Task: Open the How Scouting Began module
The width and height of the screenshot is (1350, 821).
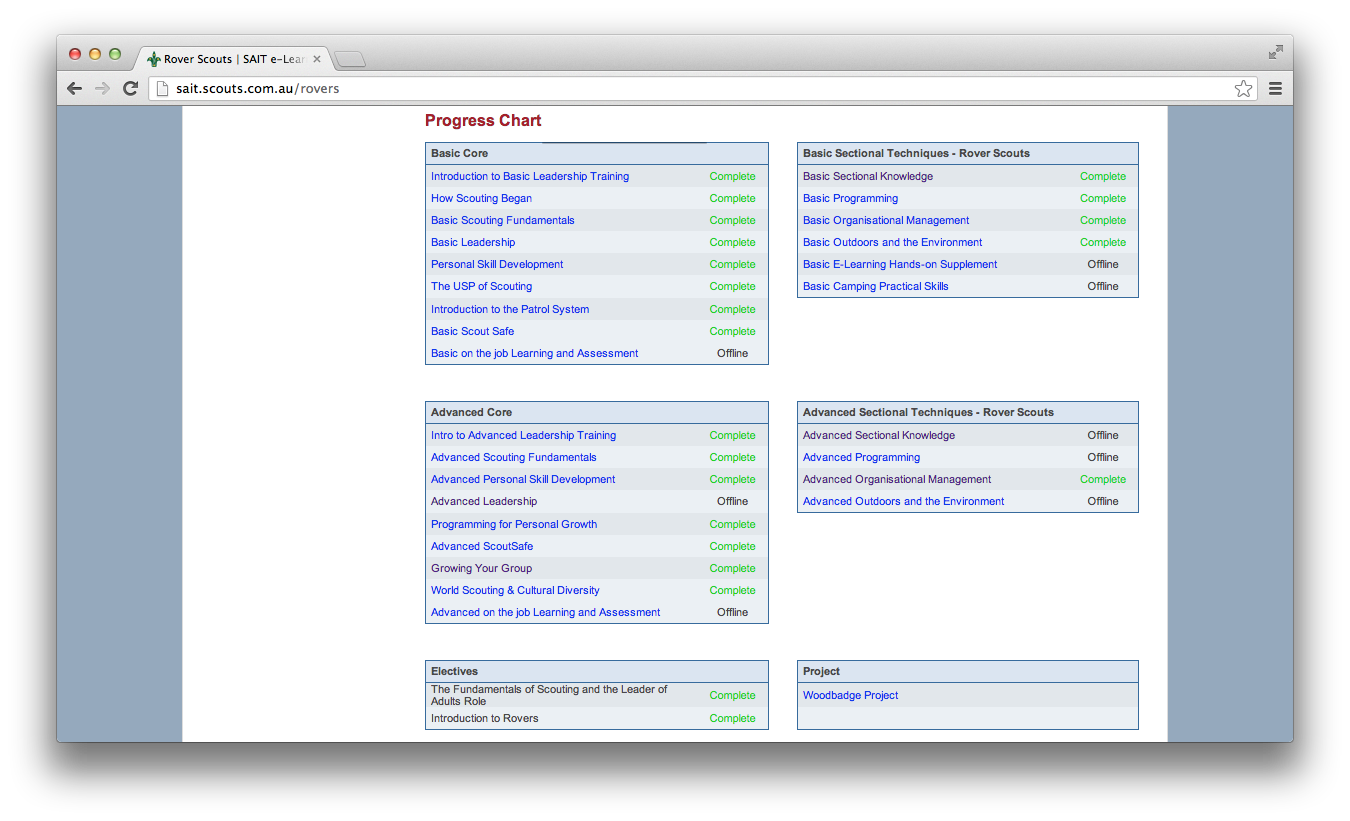Action: (481, 198)
